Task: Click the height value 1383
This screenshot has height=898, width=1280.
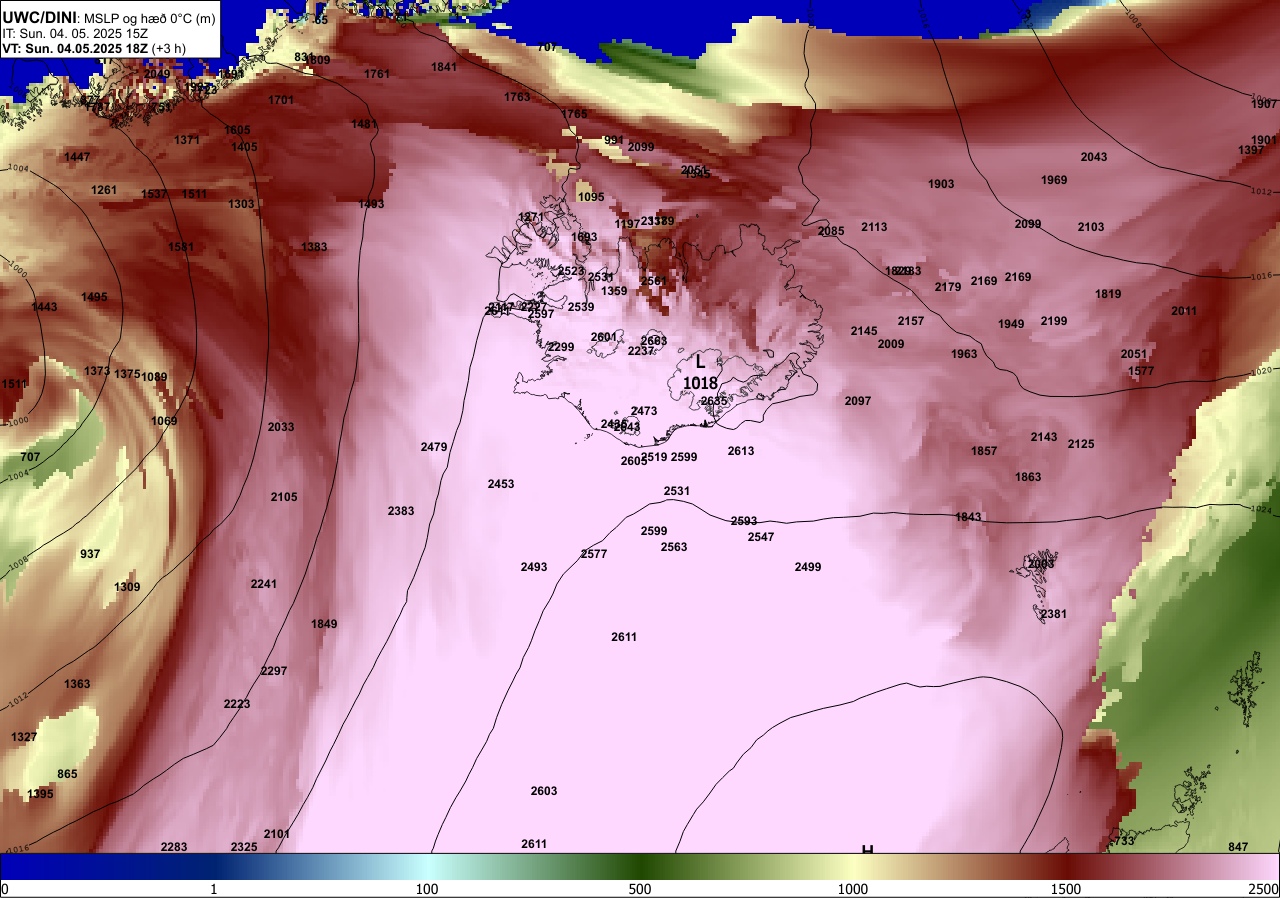Action: pyautogui.click(x=314, y=247)
